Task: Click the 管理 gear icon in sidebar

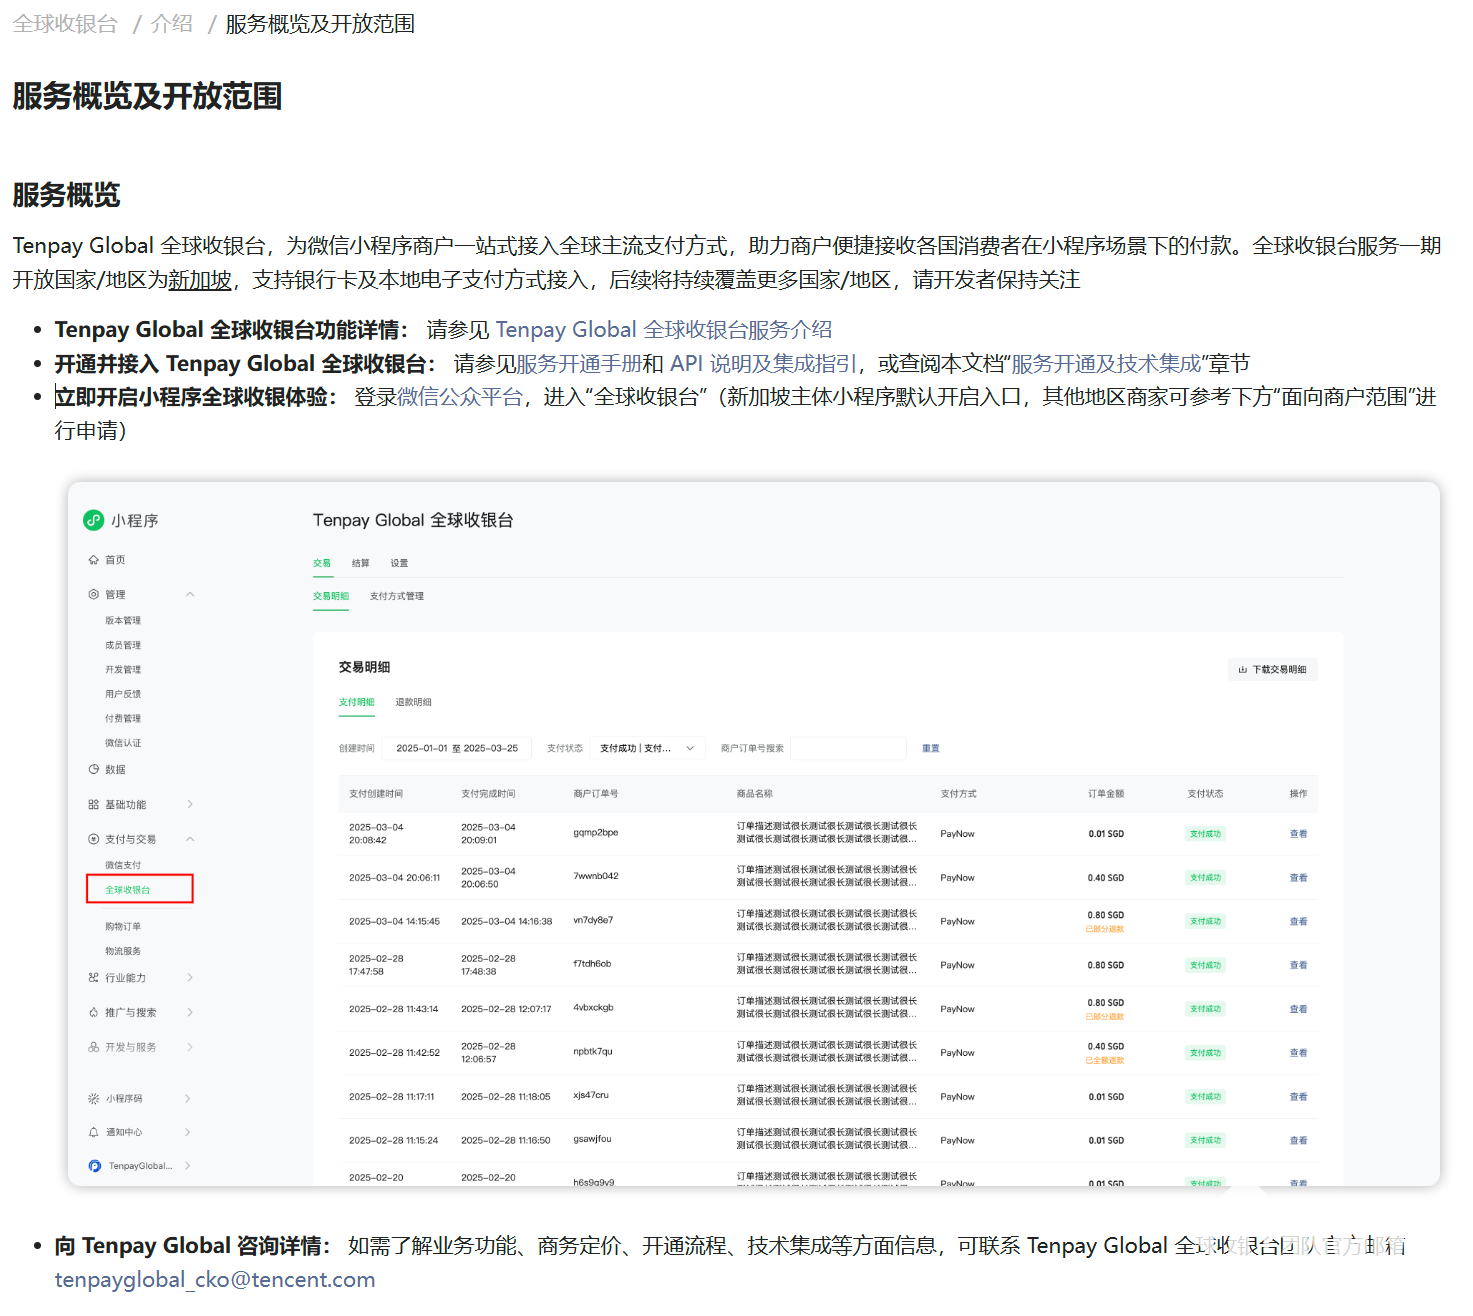Action: pyautogui.click(x=93, y=594)
